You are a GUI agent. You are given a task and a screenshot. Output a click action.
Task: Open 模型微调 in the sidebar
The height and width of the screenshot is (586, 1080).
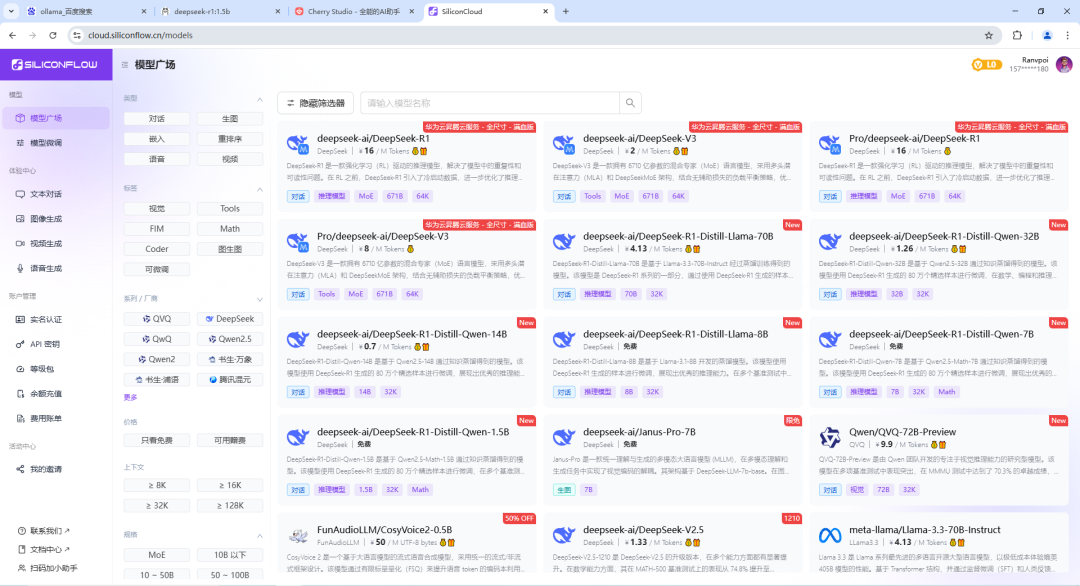(x=55, y=143)
